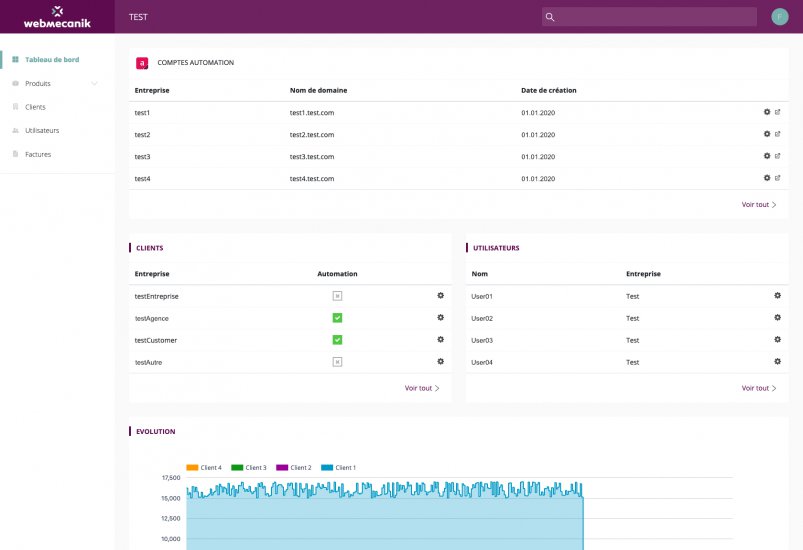803x550 pixels.
Task: Click gear icon for testAgence client
Action: click(440, 318)
